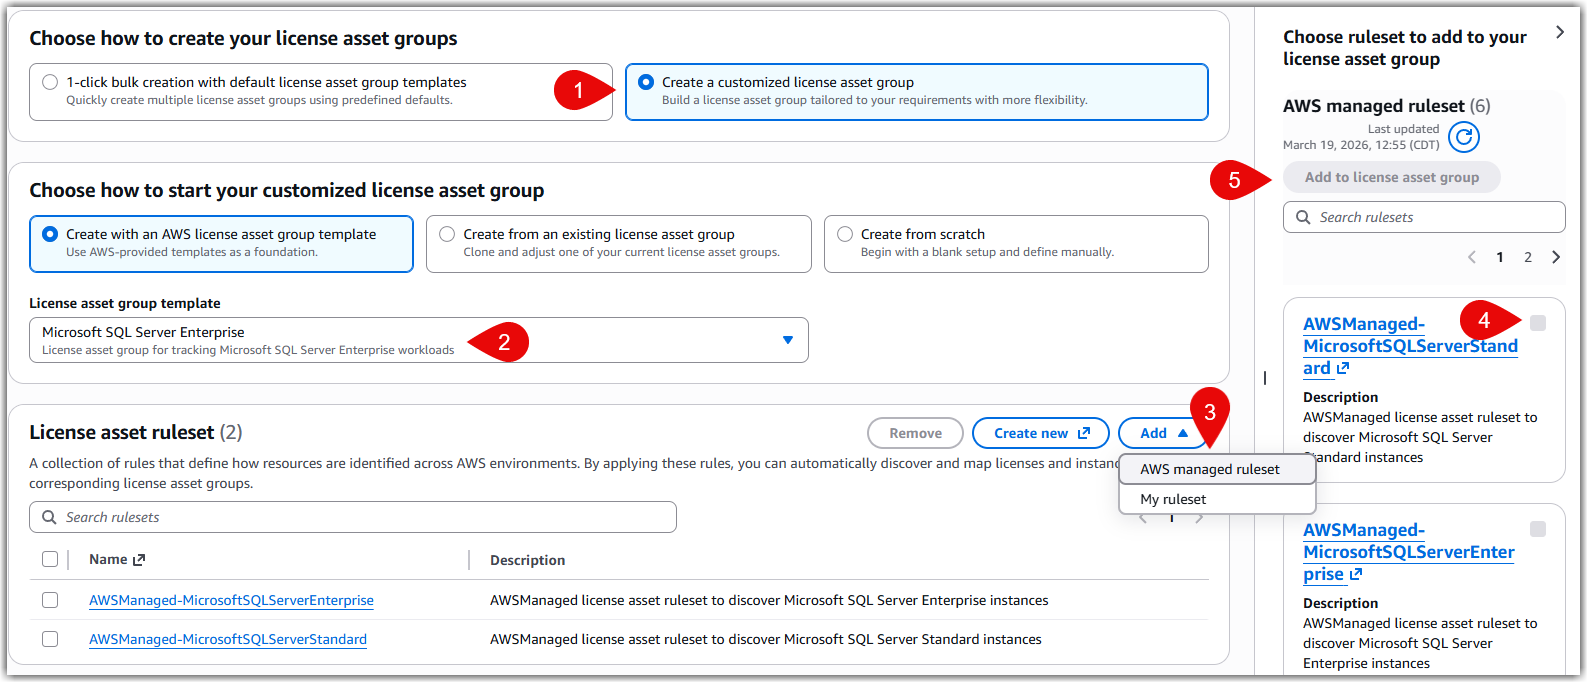
Task: Click the external link icon after AWSManaged-MicrosoftSQLServerEnterprise in the side panel
Action: (x=1356, y=574)
